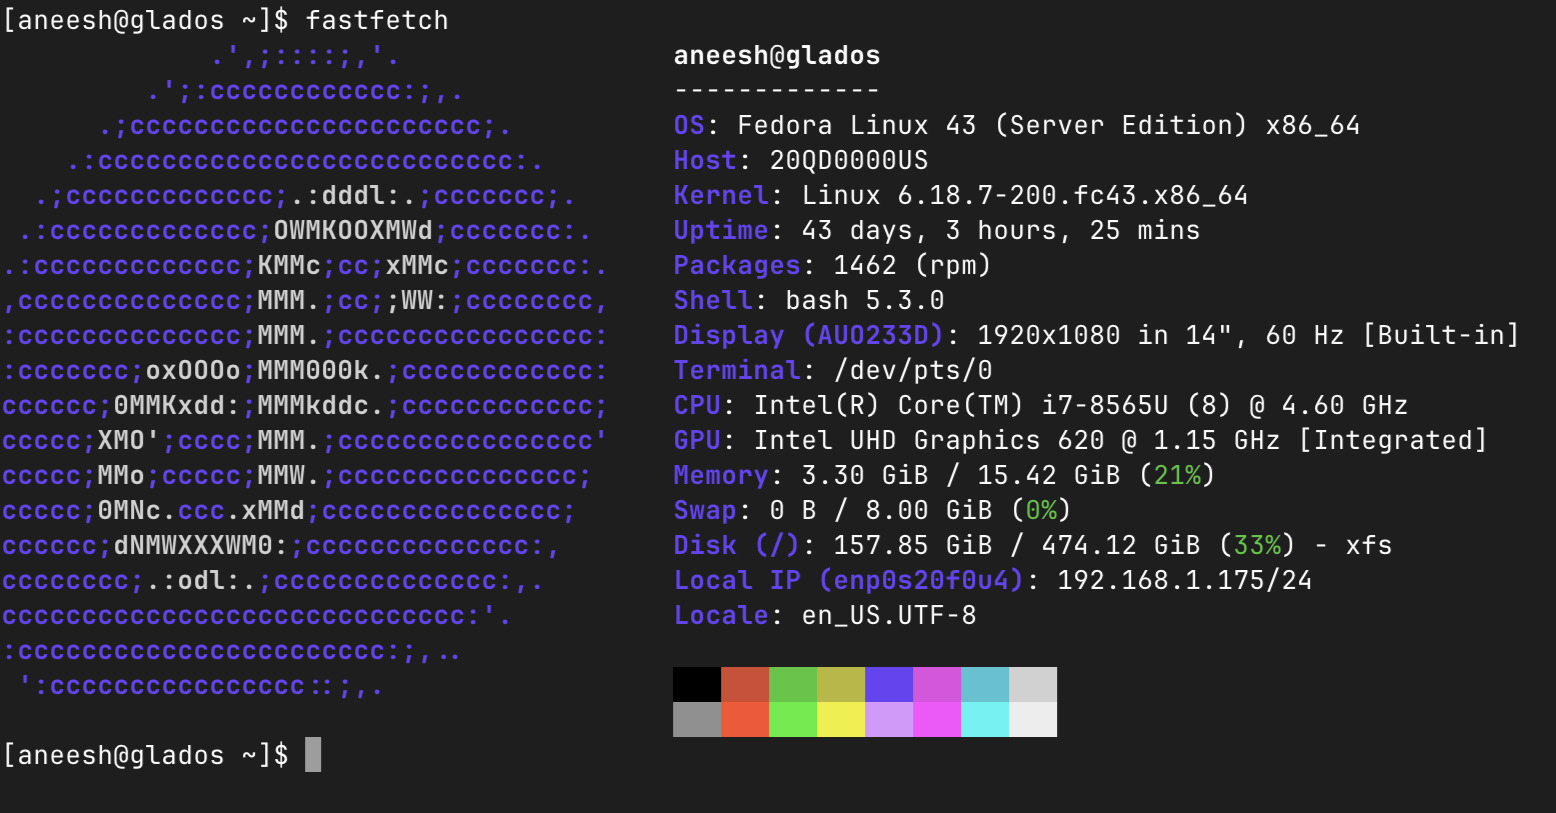Click the dark red color swatch
The height and width of the screenshot is (813, 1556).
745,684
